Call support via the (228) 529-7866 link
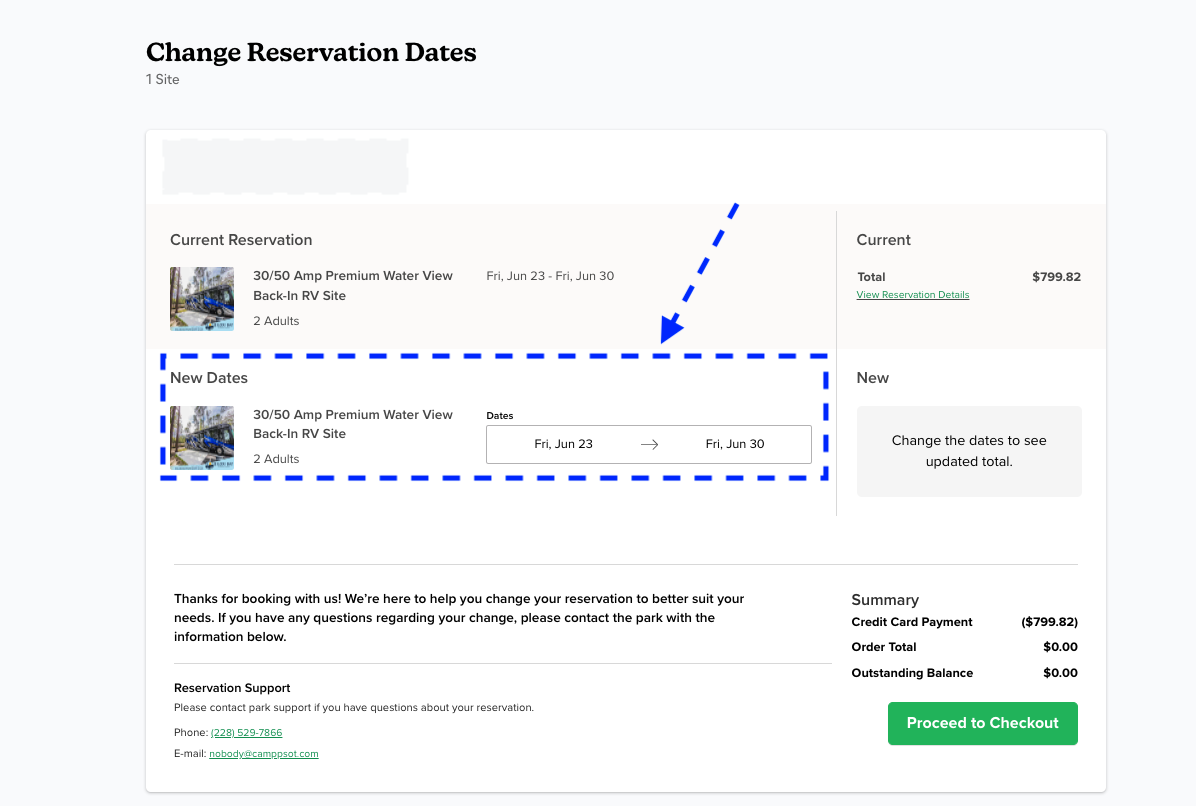This screenshot has width=1196, height=806. pos(245,732)
